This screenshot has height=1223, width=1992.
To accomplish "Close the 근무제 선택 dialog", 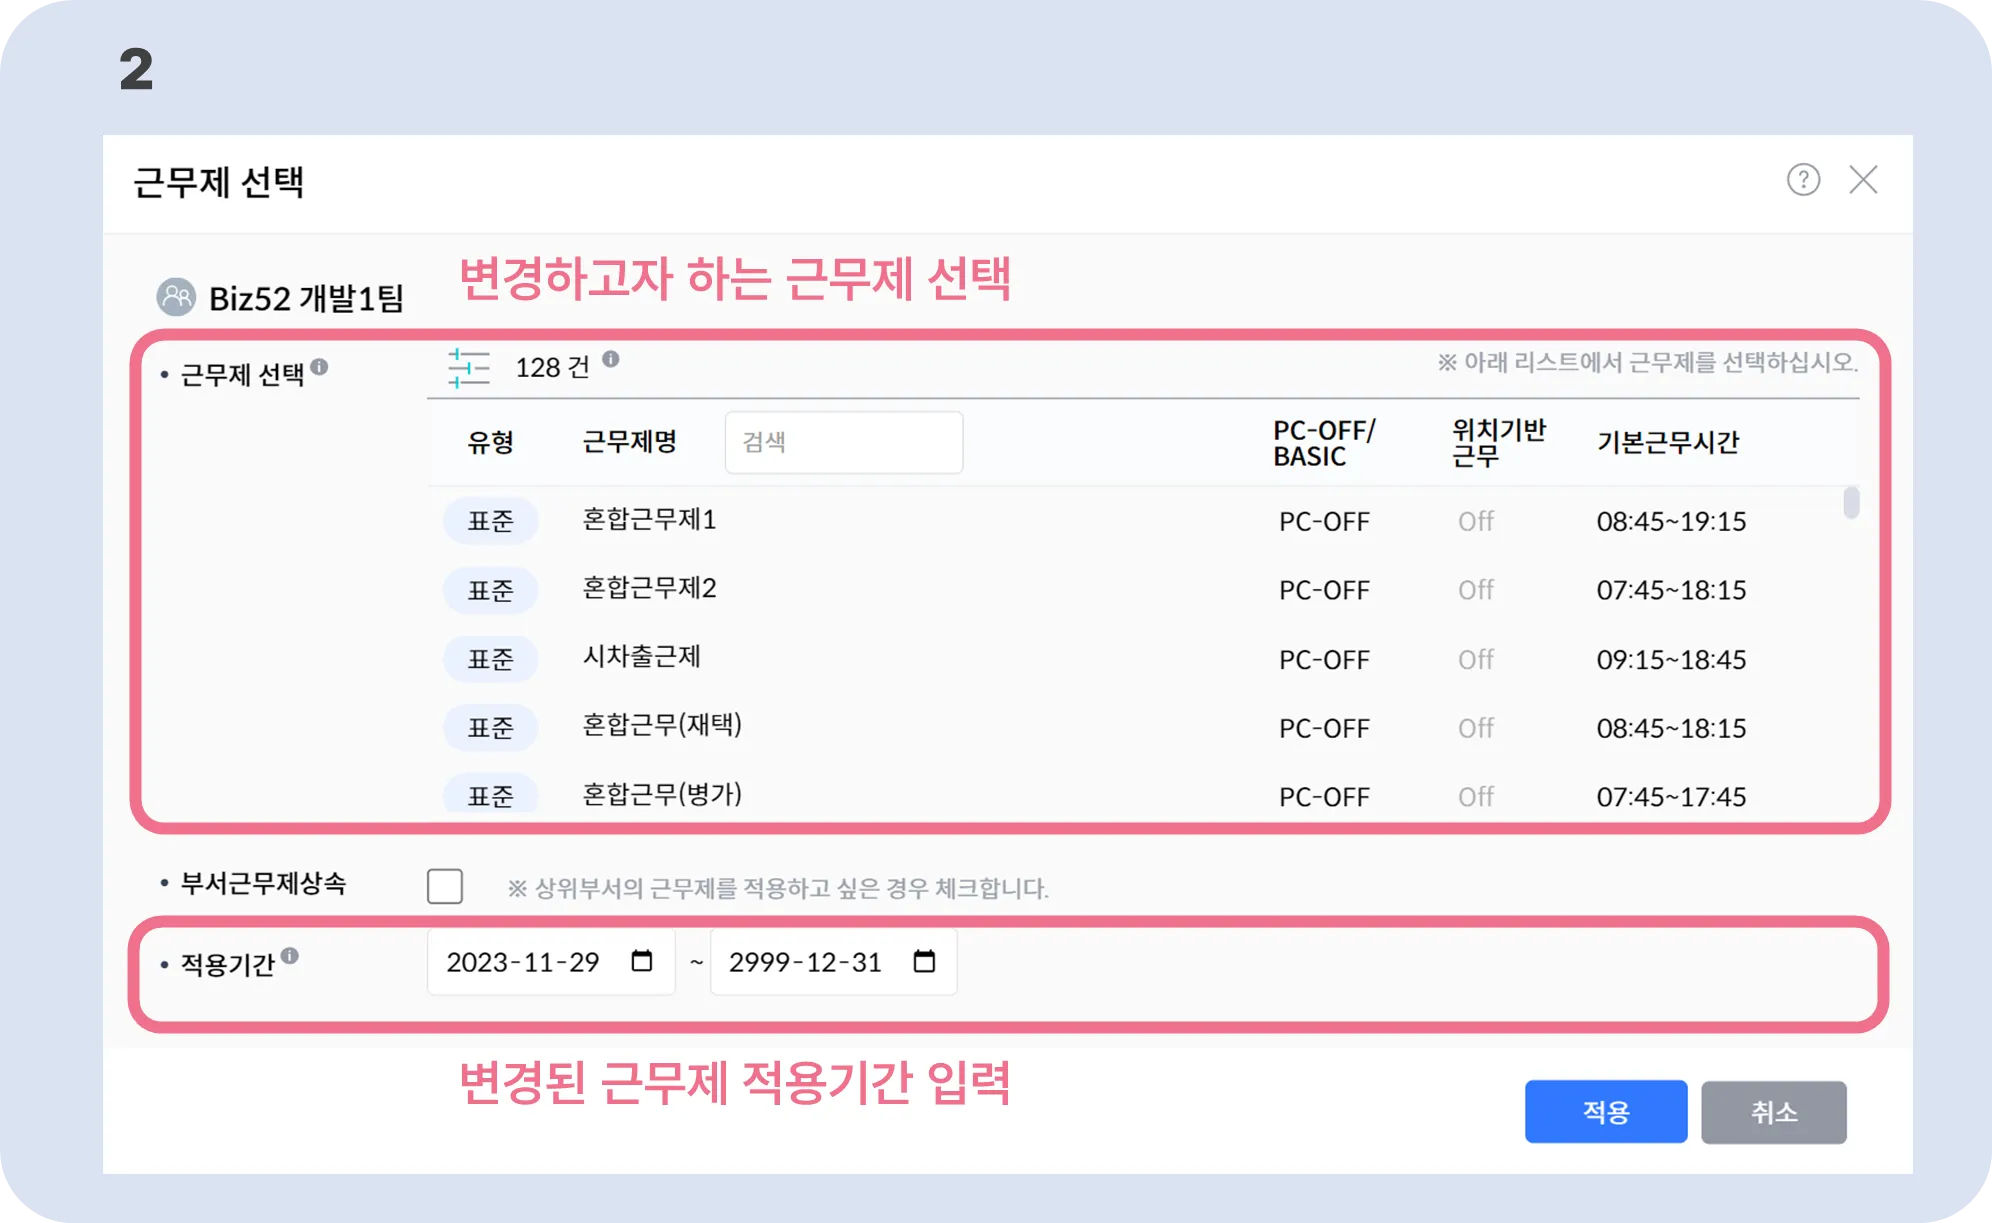I will click(x=1863, y=180).
